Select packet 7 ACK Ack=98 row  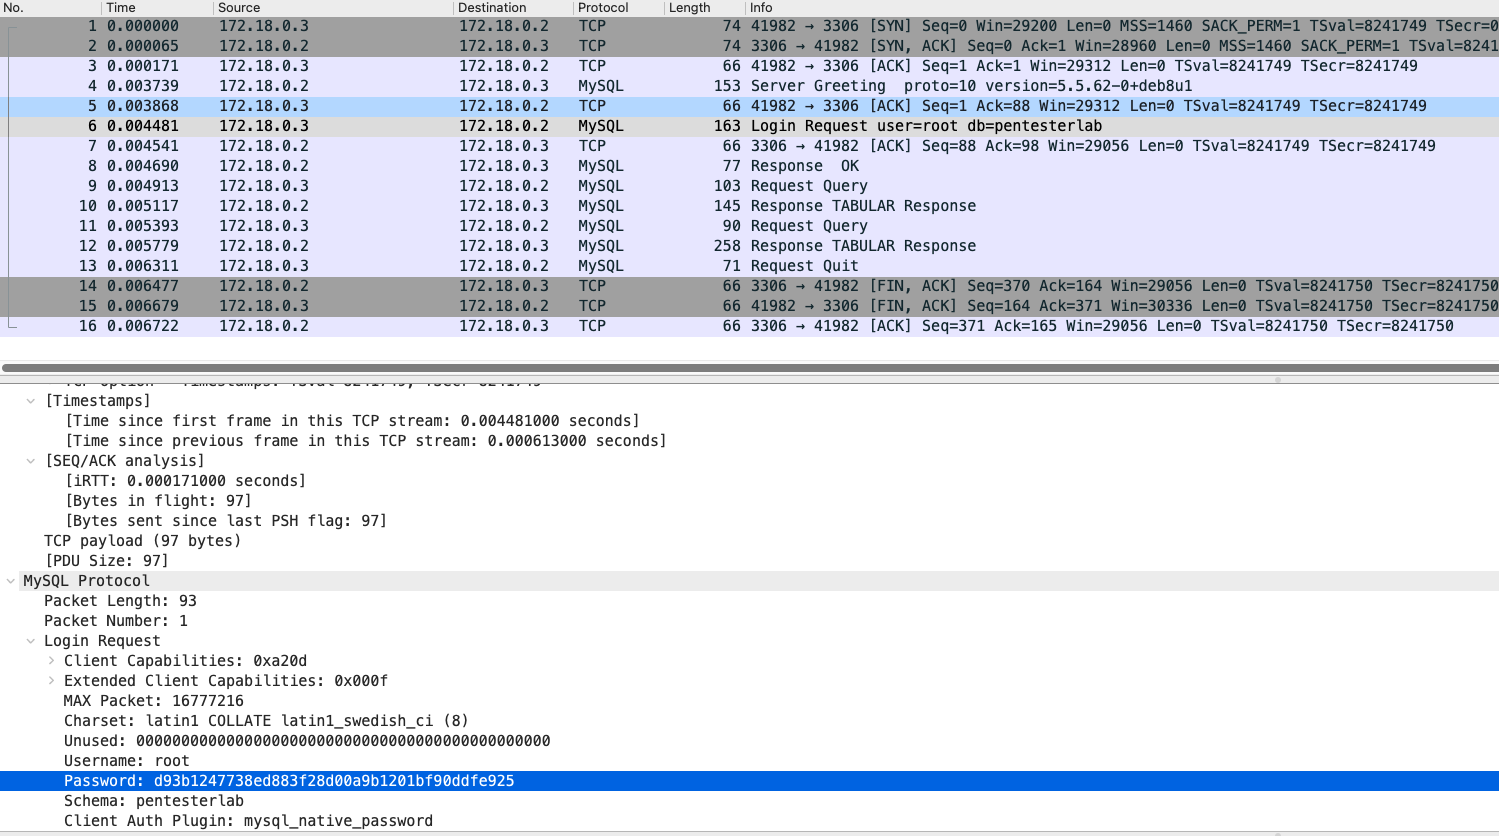point(749,146)
